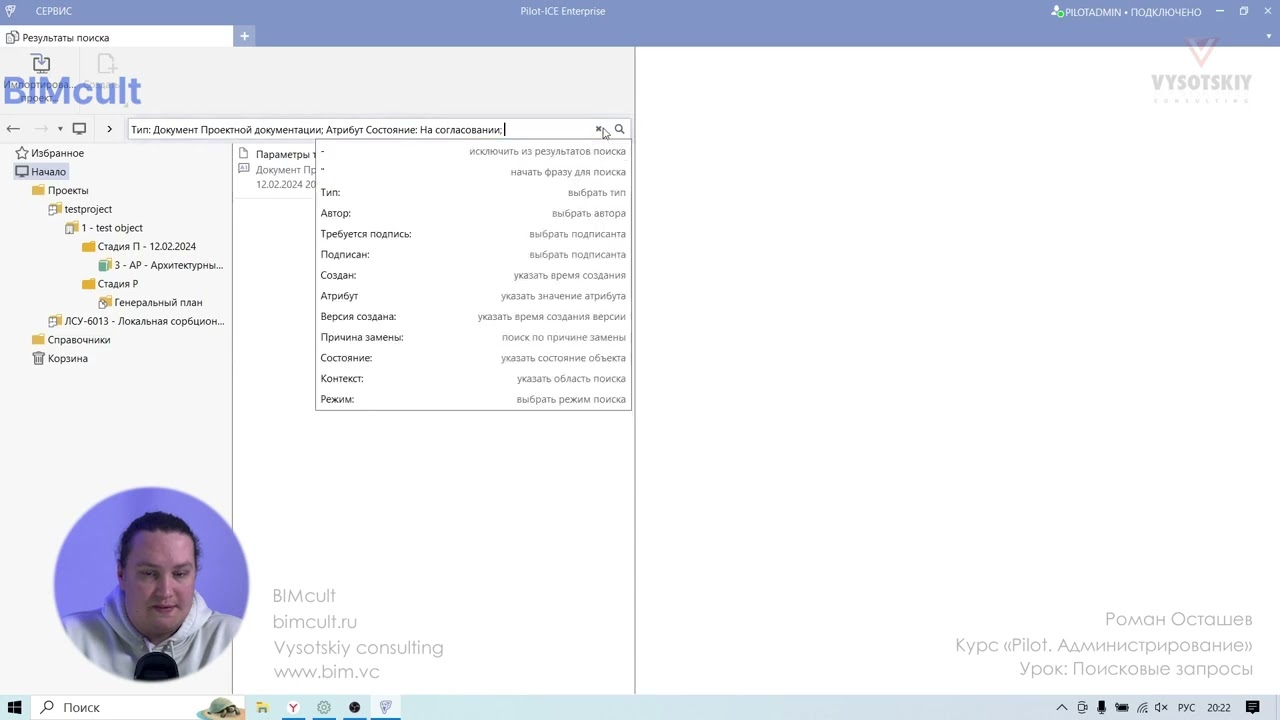The height and width of the screenshot is (720, 1280).
Task: Select the 1 - test object node
Action: coord(112,228)
